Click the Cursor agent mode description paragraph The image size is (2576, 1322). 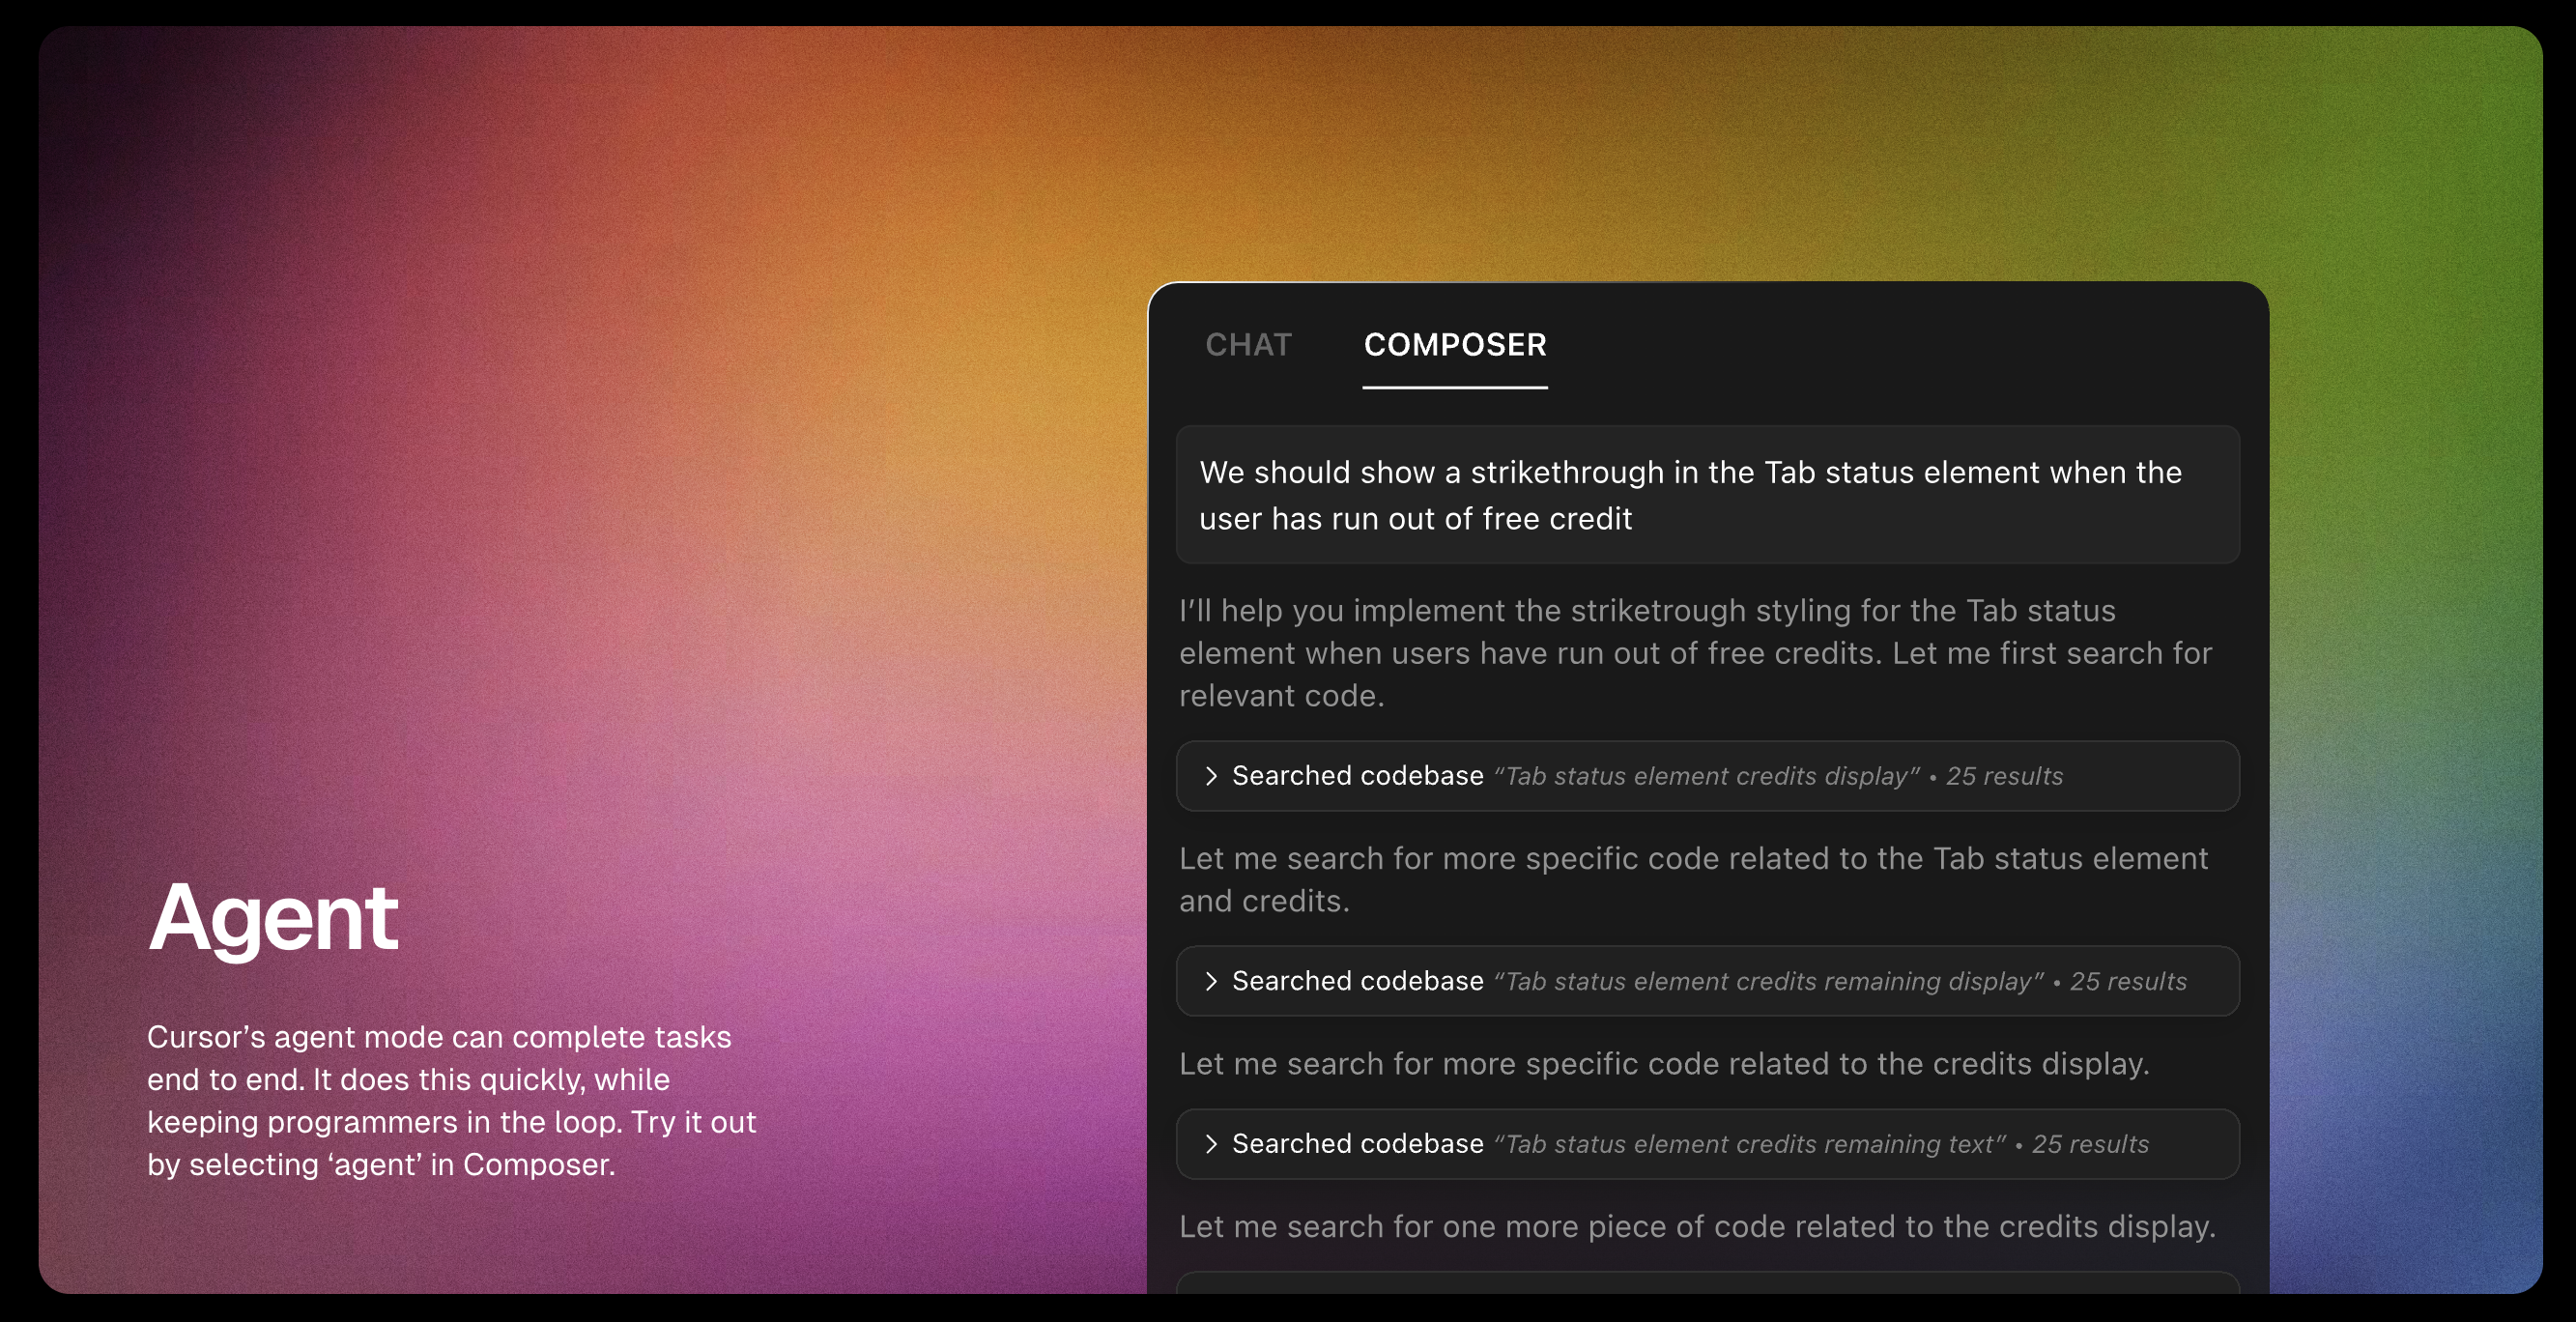tap(451, 1100)
